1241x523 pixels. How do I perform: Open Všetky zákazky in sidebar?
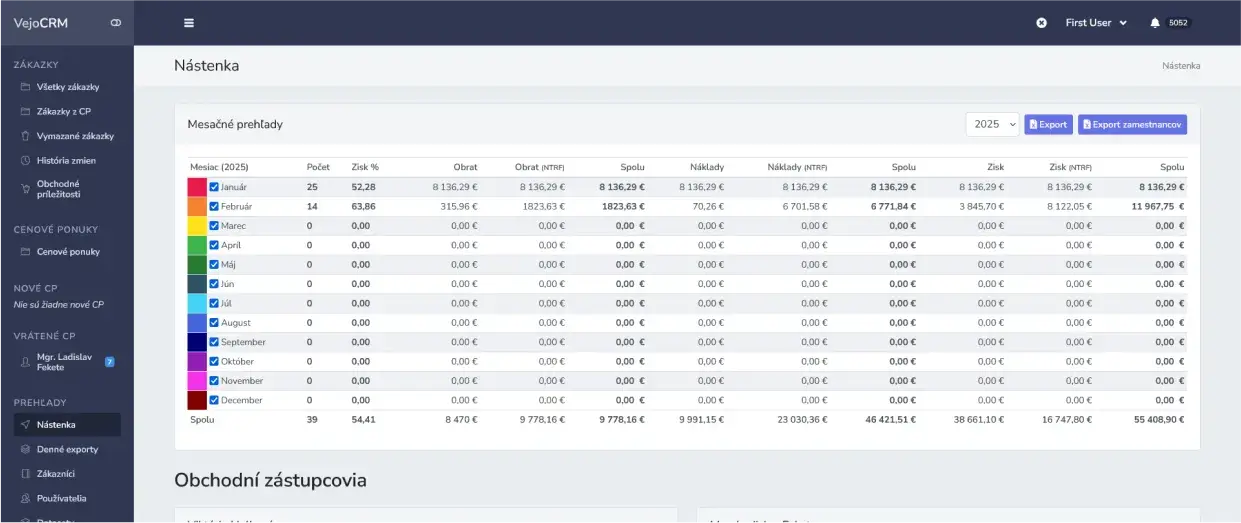click(x=67, y=87)
